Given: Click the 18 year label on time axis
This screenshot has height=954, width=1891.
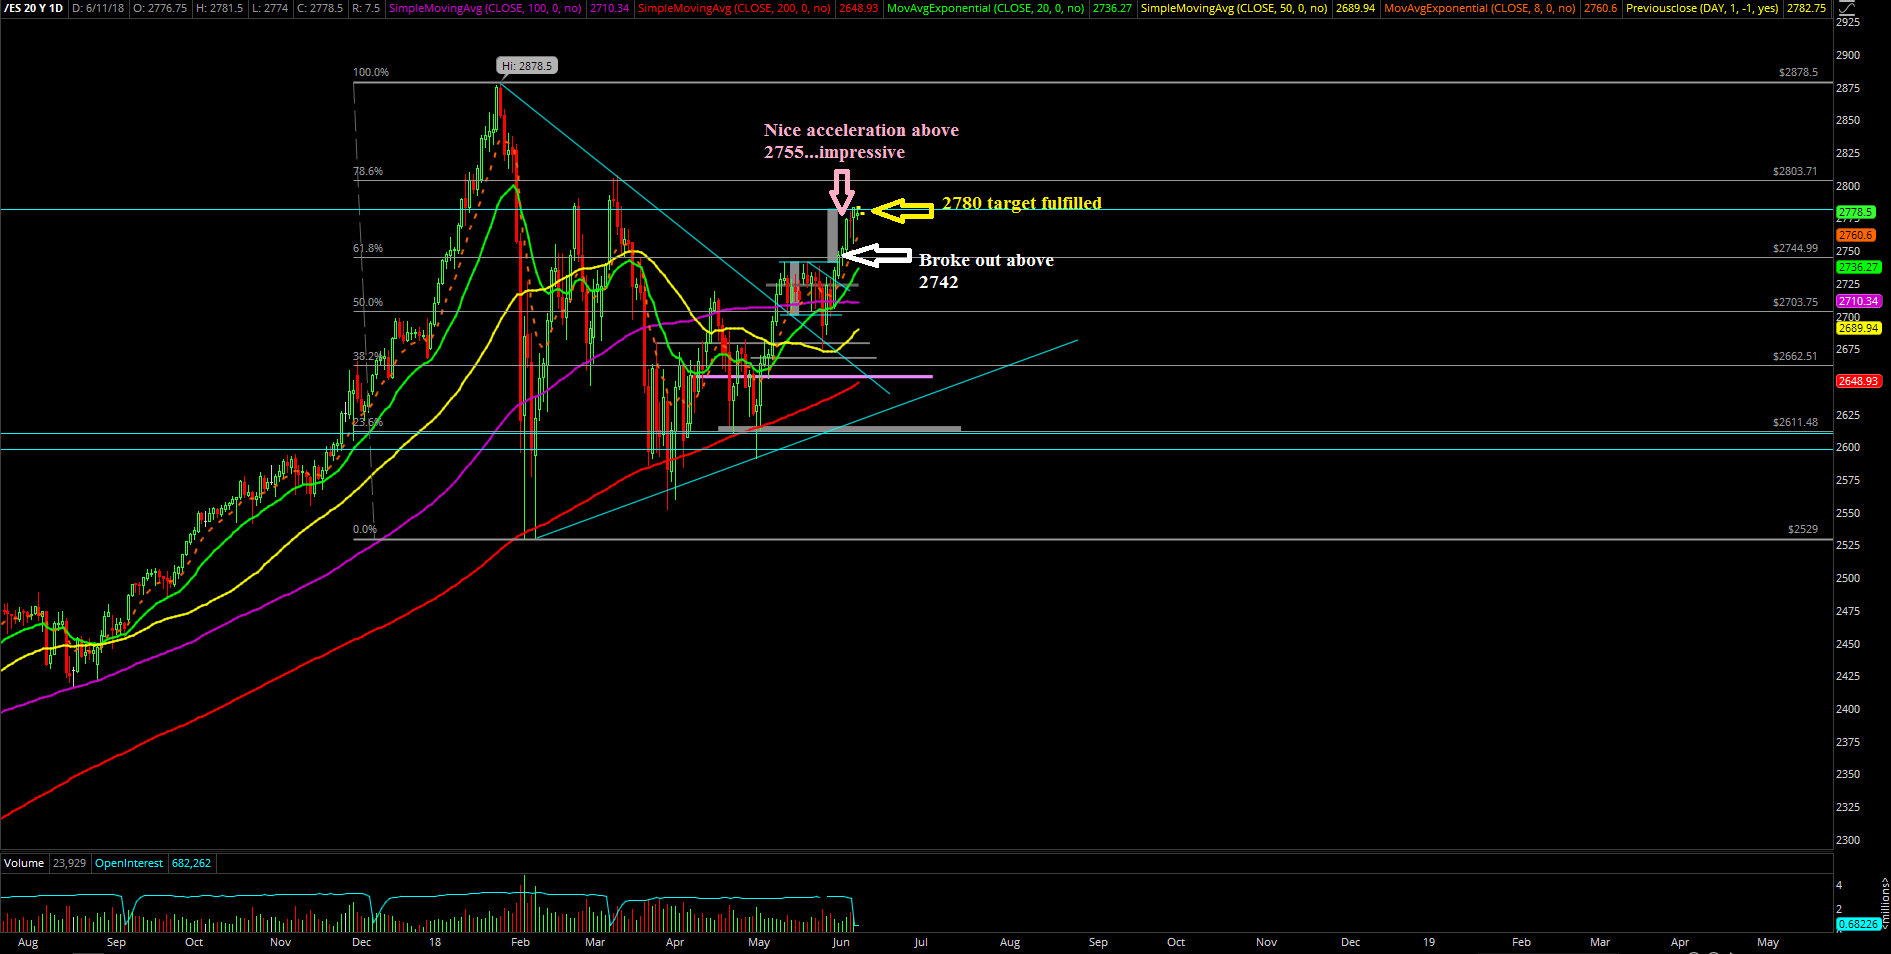Looking at the screenshot, I should (435, 942).
